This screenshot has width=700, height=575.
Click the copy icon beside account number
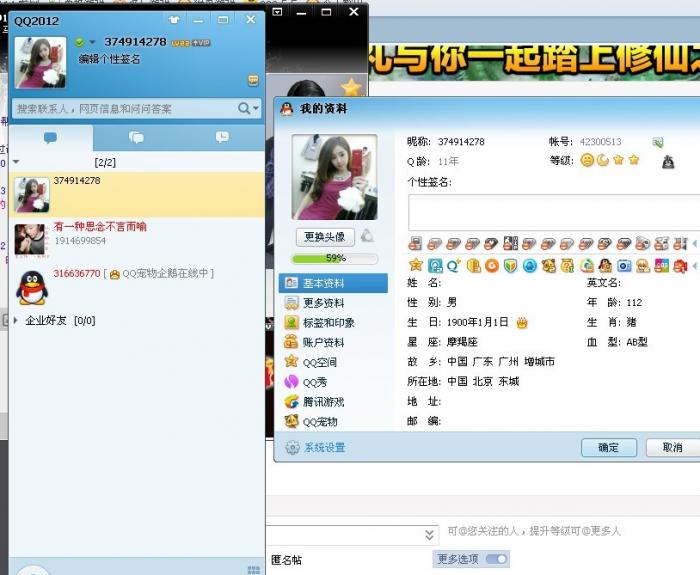click(658, 142)
